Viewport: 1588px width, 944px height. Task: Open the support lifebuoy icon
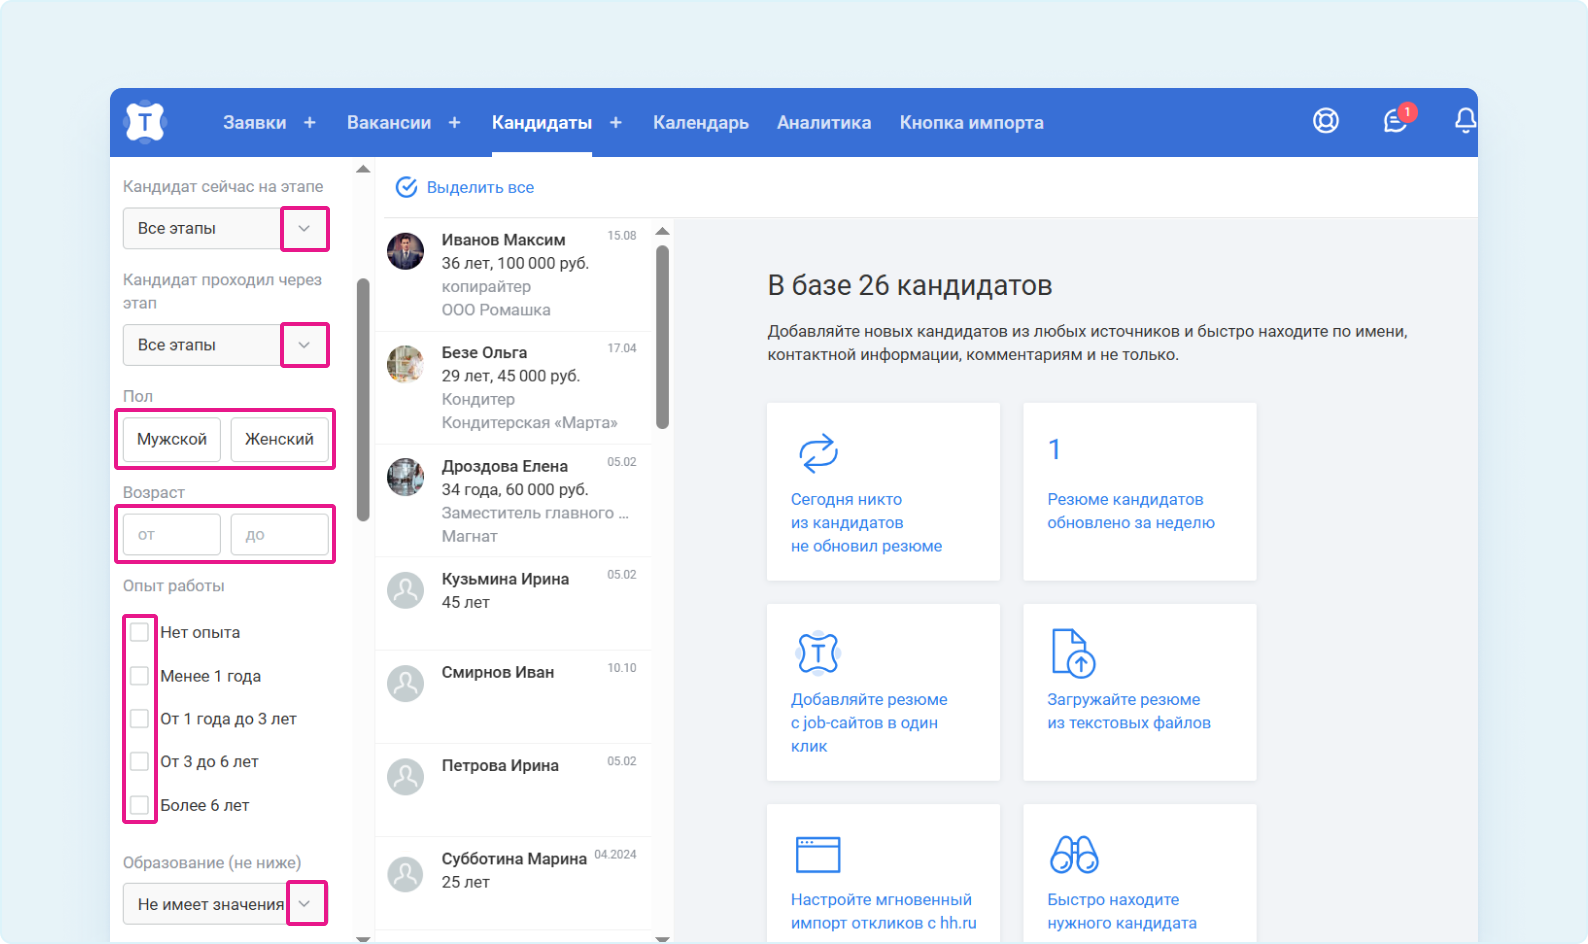click(1325, 121)
